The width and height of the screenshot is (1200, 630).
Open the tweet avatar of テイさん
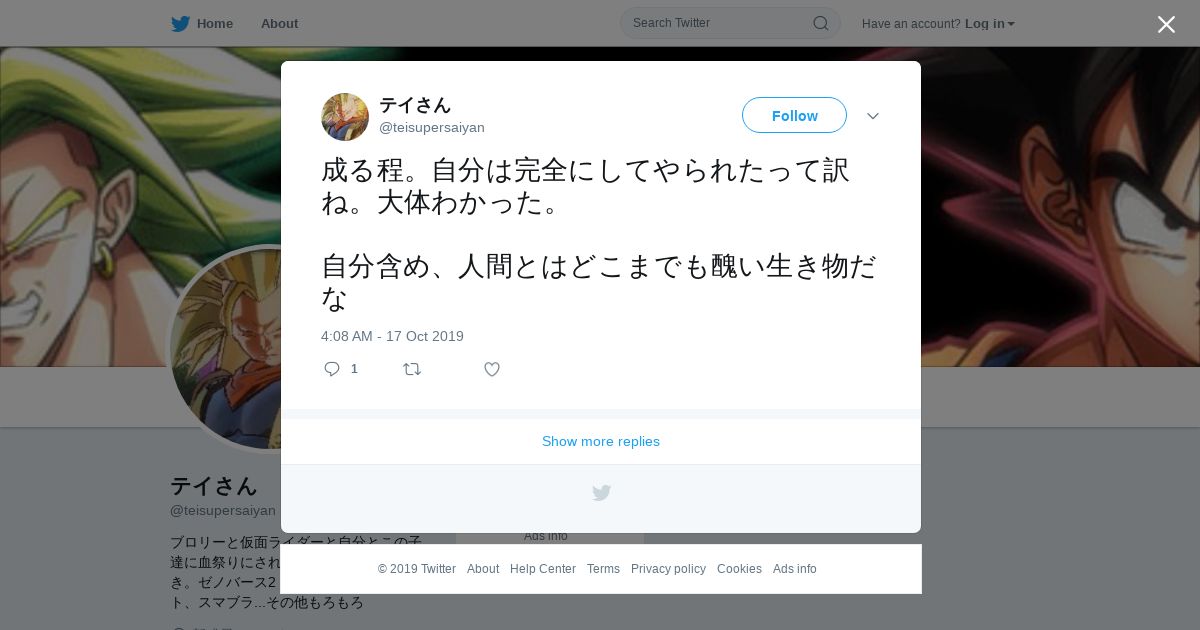(x=345, y=117)
